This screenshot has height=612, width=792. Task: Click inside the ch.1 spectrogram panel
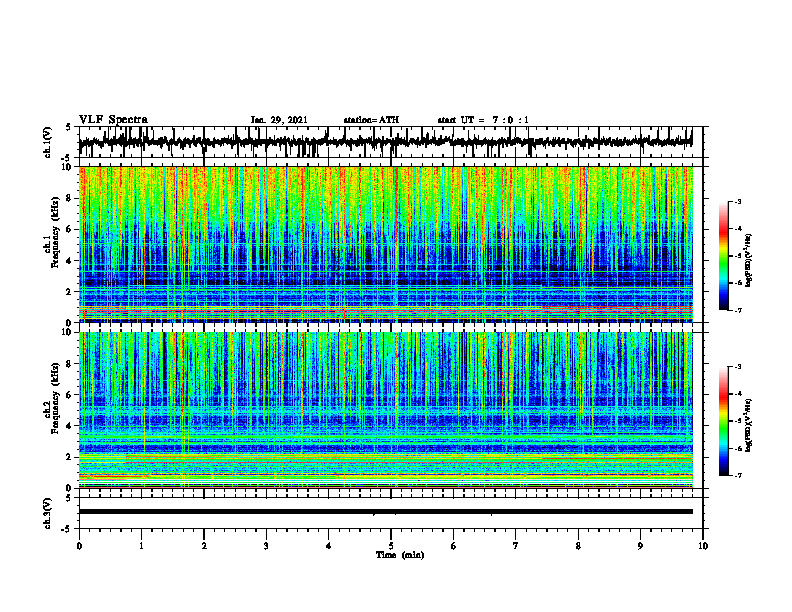point(385,244)
